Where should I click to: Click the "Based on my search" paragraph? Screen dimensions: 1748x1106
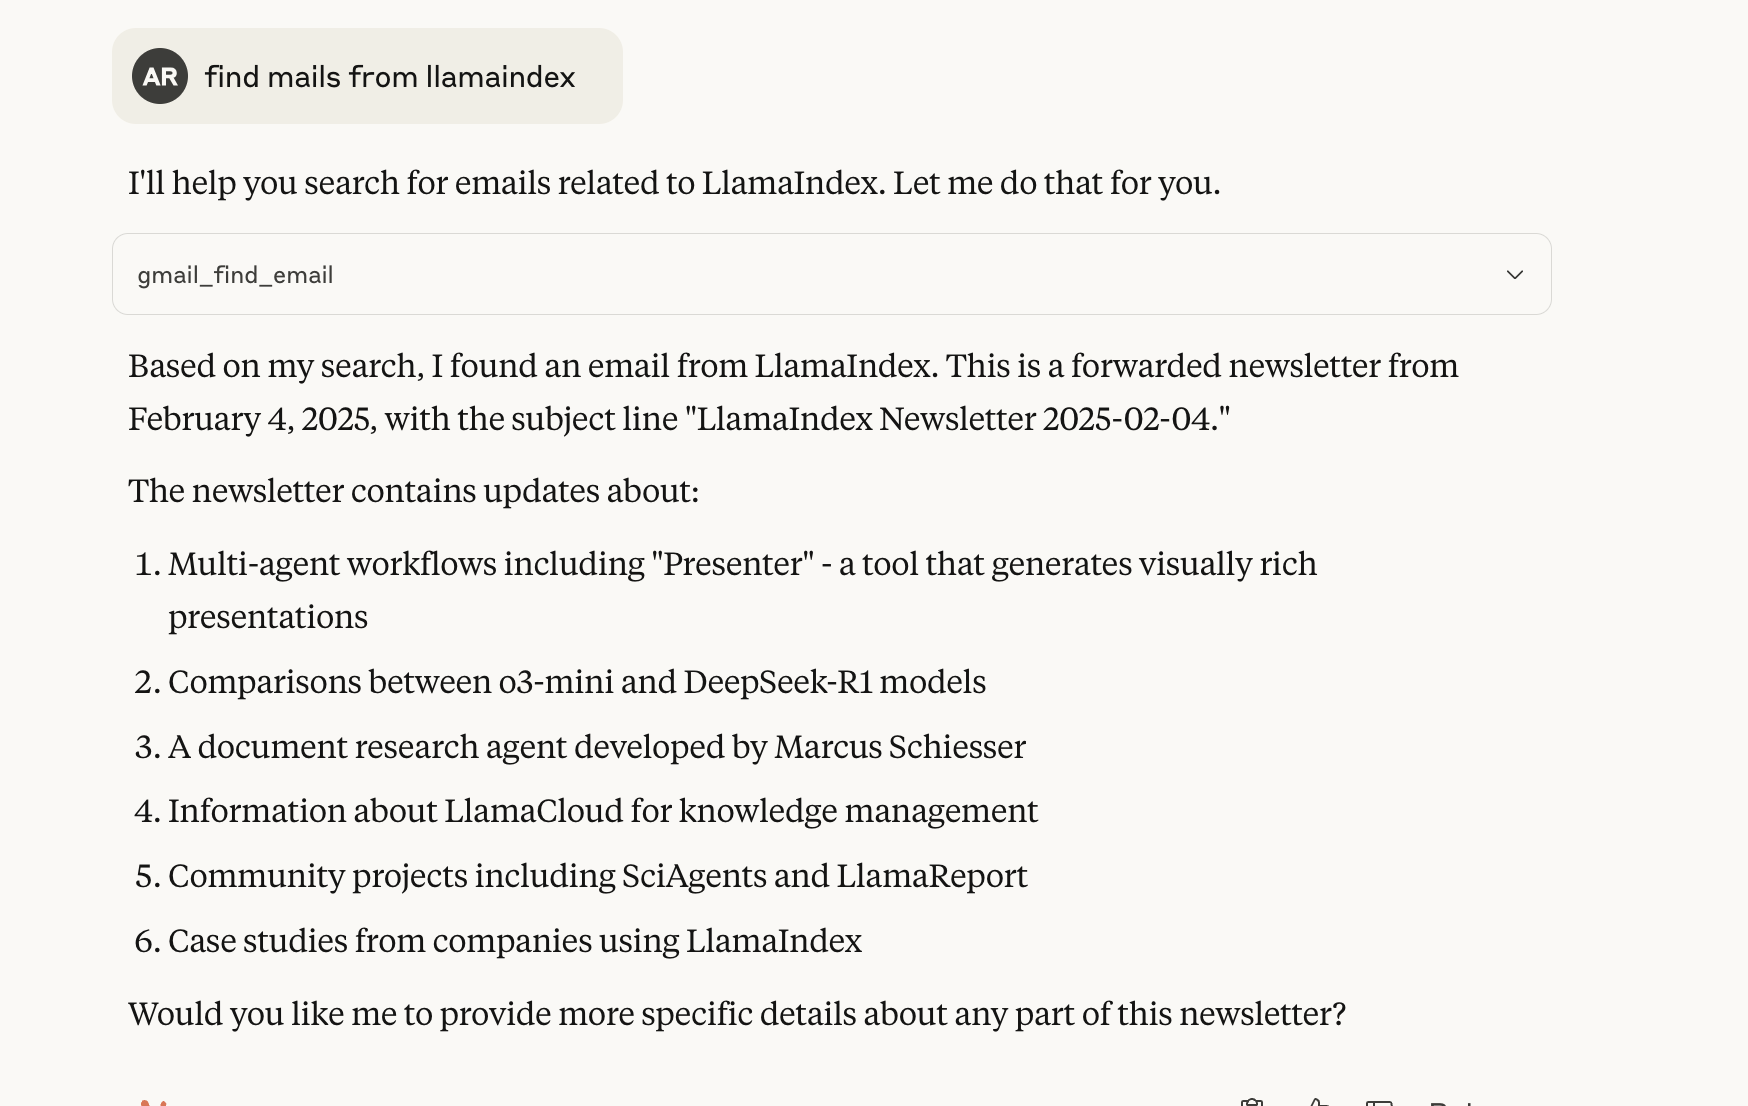coord(792,366)
